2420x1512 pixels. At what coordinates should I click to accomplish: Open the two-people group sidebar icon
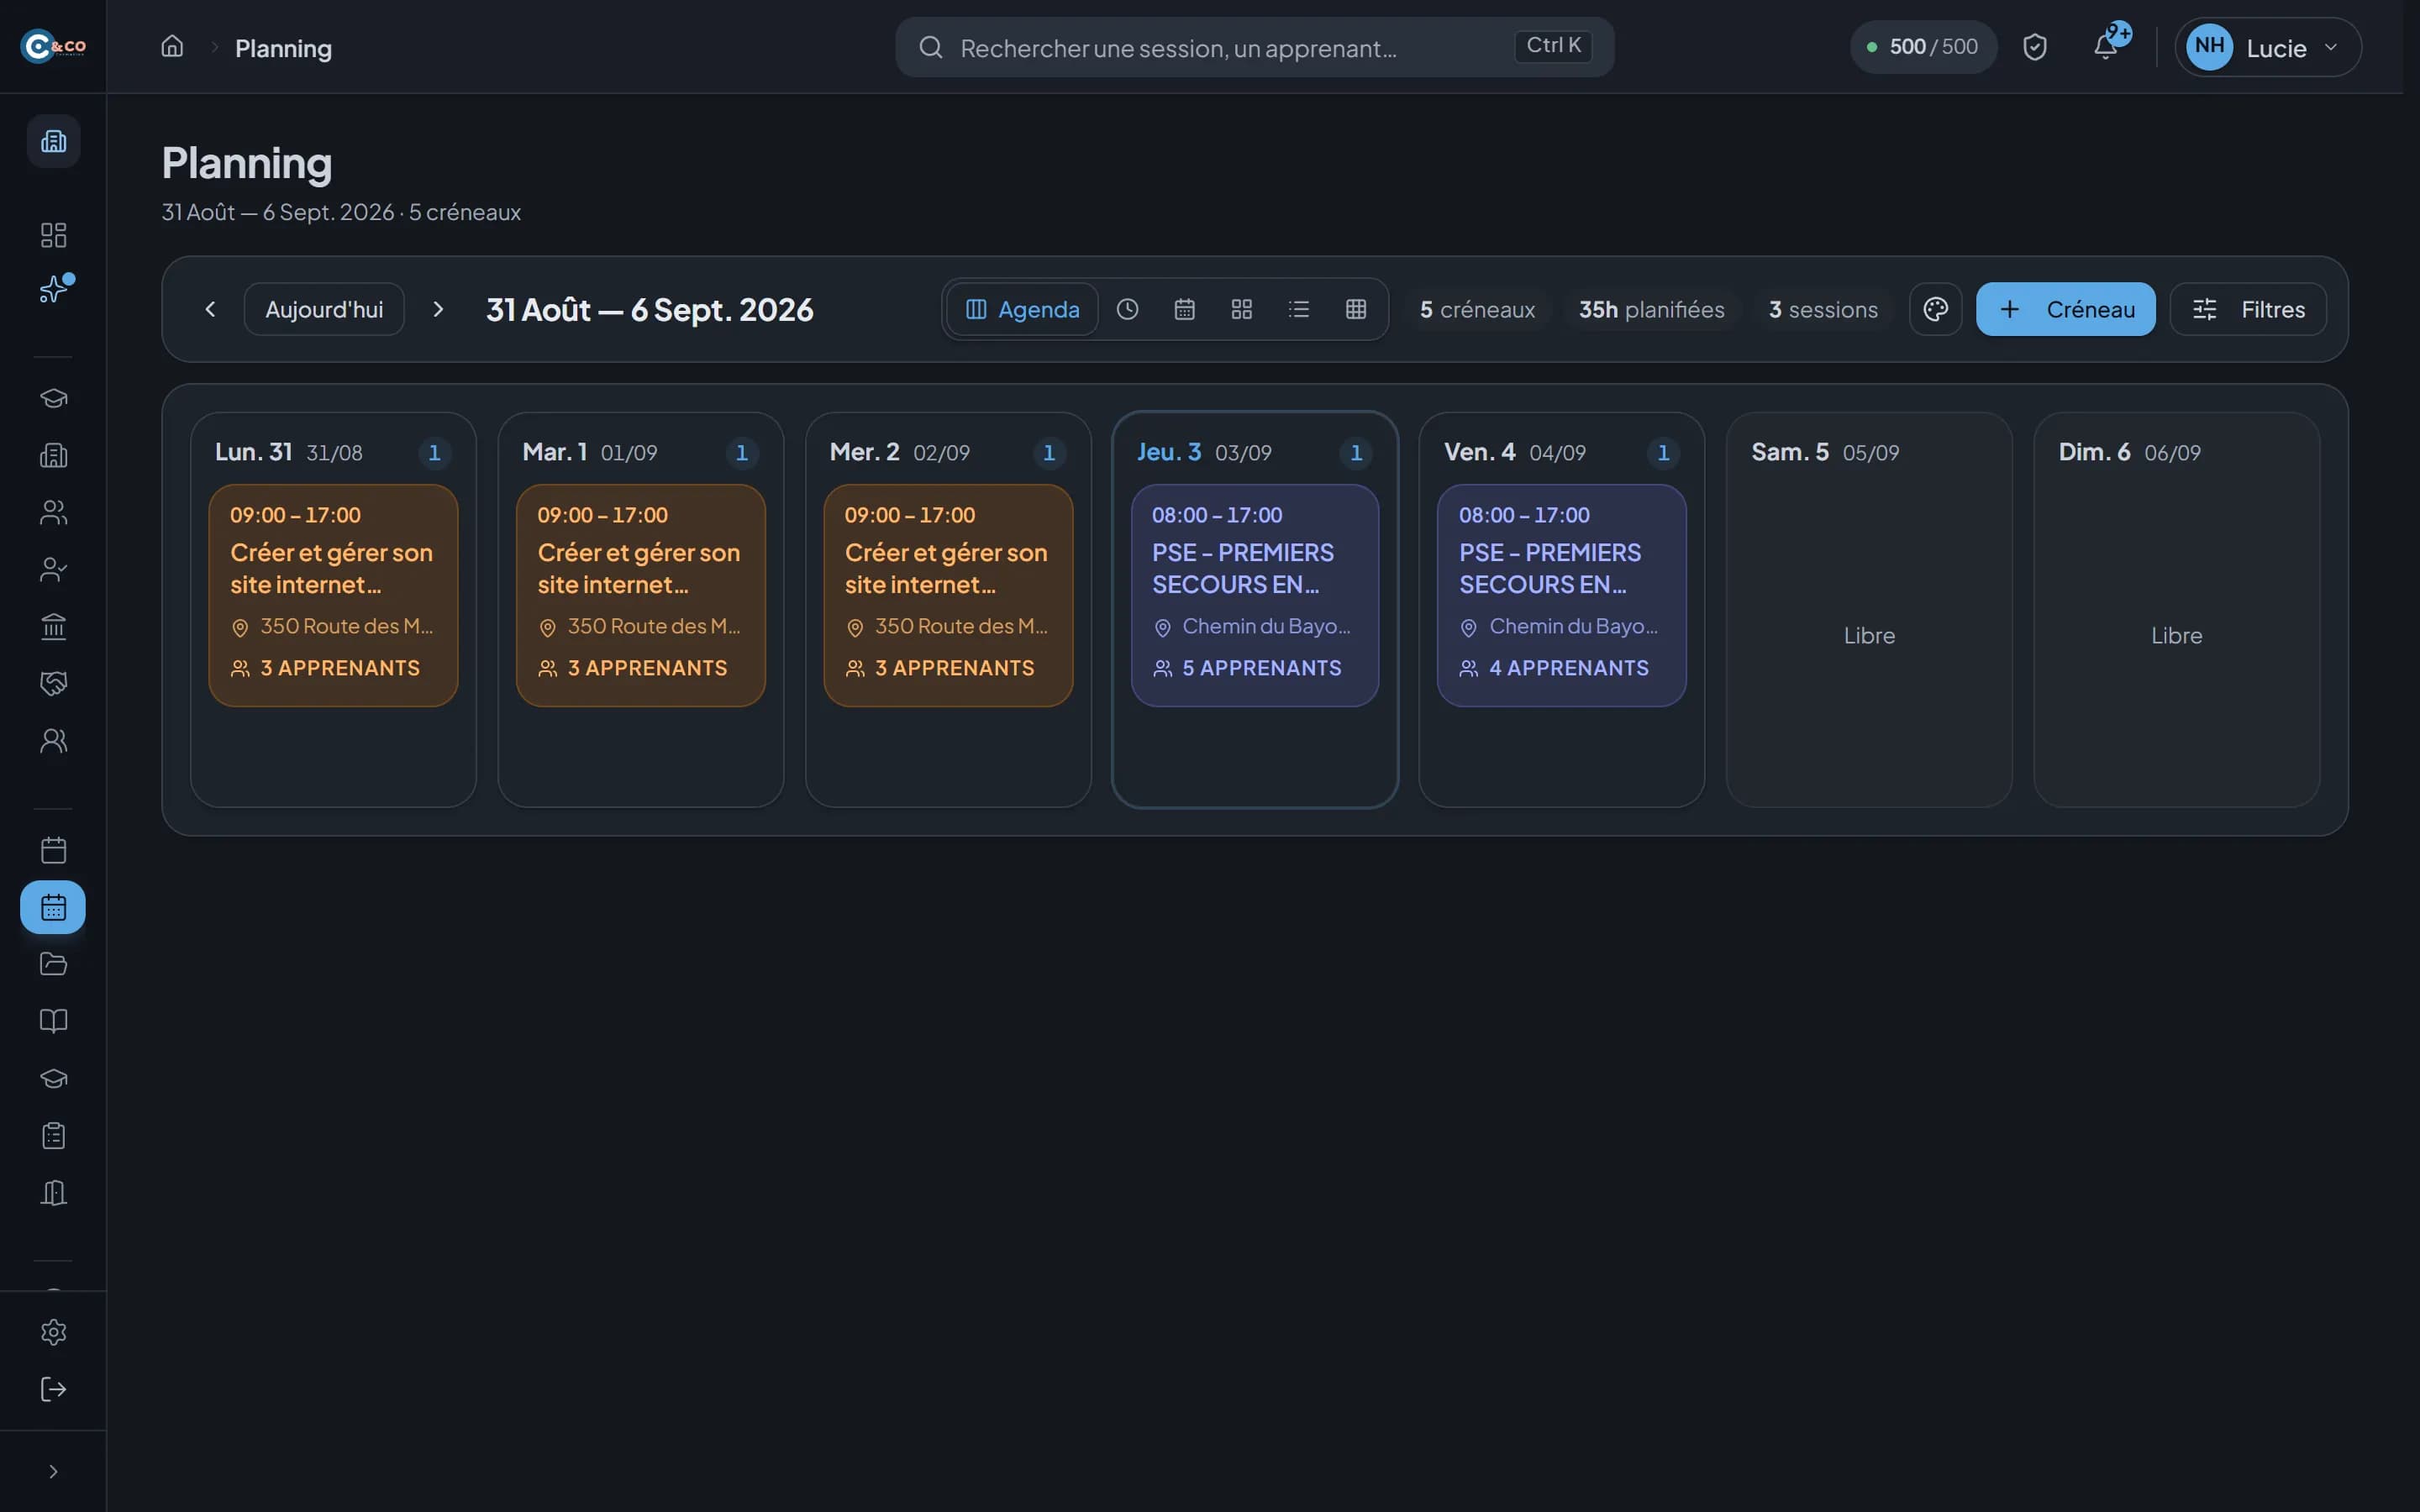[53, 513]
